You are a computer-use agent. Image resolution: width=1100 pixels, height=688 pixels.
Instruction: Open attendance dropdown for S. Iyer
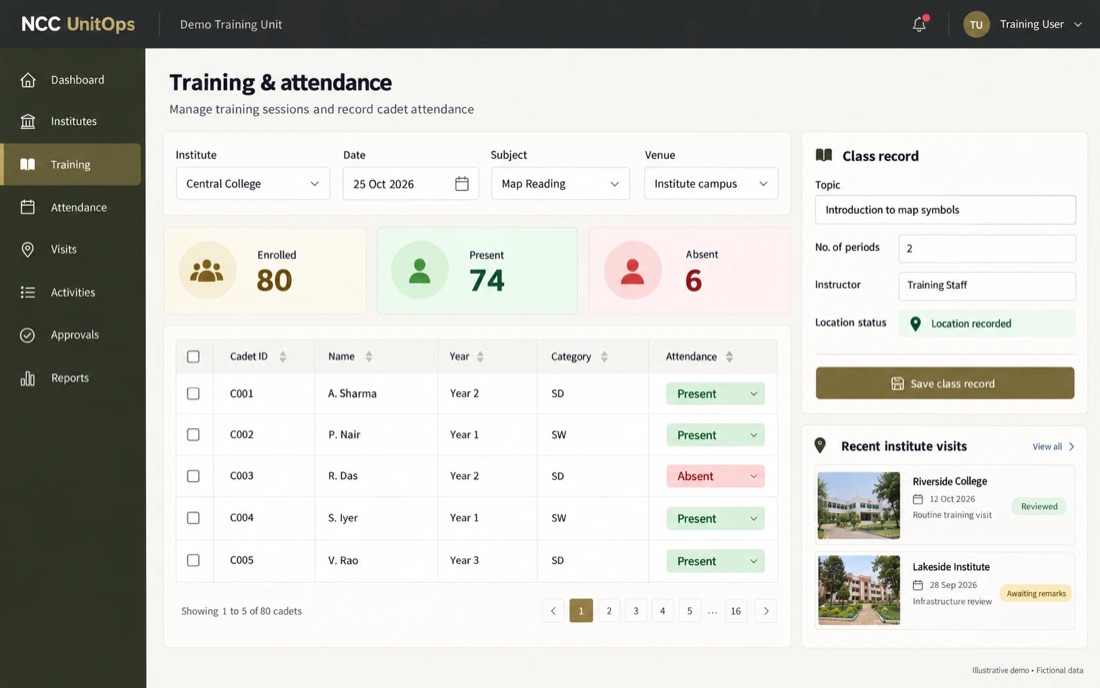[715, 518]
